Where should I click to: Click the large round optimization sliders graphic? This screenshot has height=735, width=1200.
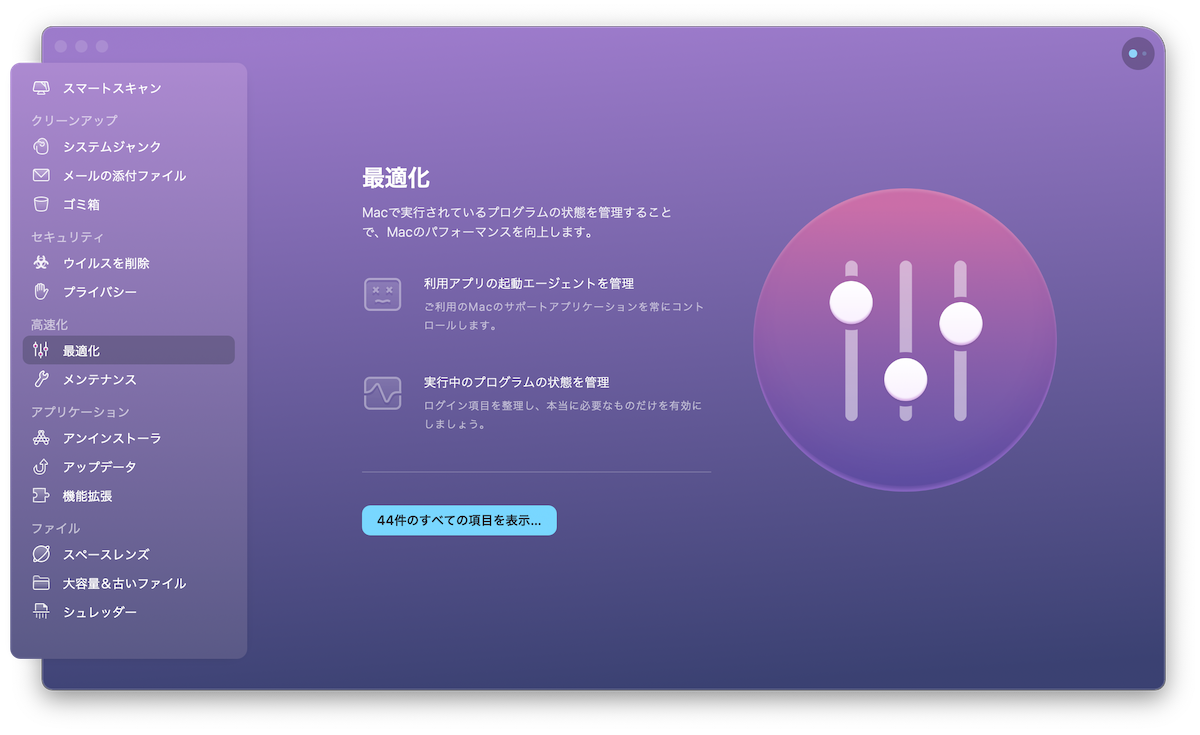[905, 340]
